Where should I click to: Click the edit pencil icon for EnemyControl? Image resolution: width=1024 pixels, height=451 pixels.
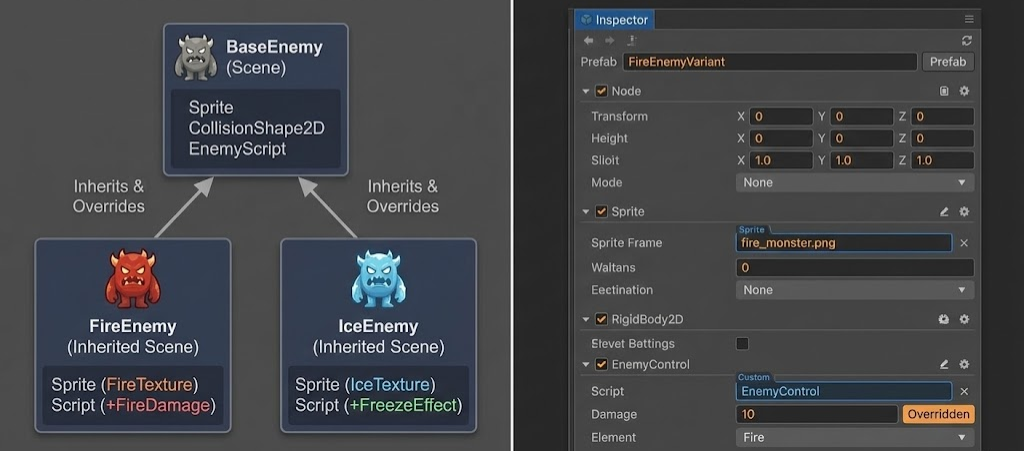click(x=944, y=365)
